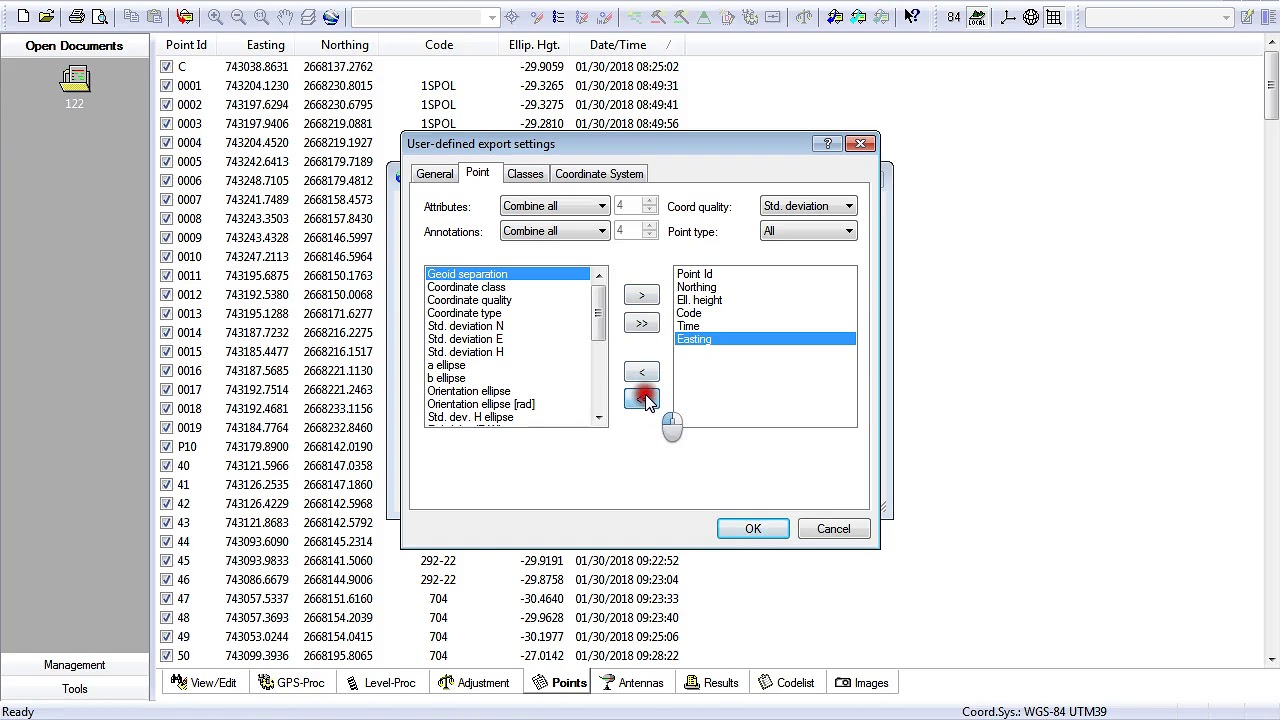Open the GPS-Proc bottom tab
The height and width of the screenshot is (720, 1280).
pos(291,683)
